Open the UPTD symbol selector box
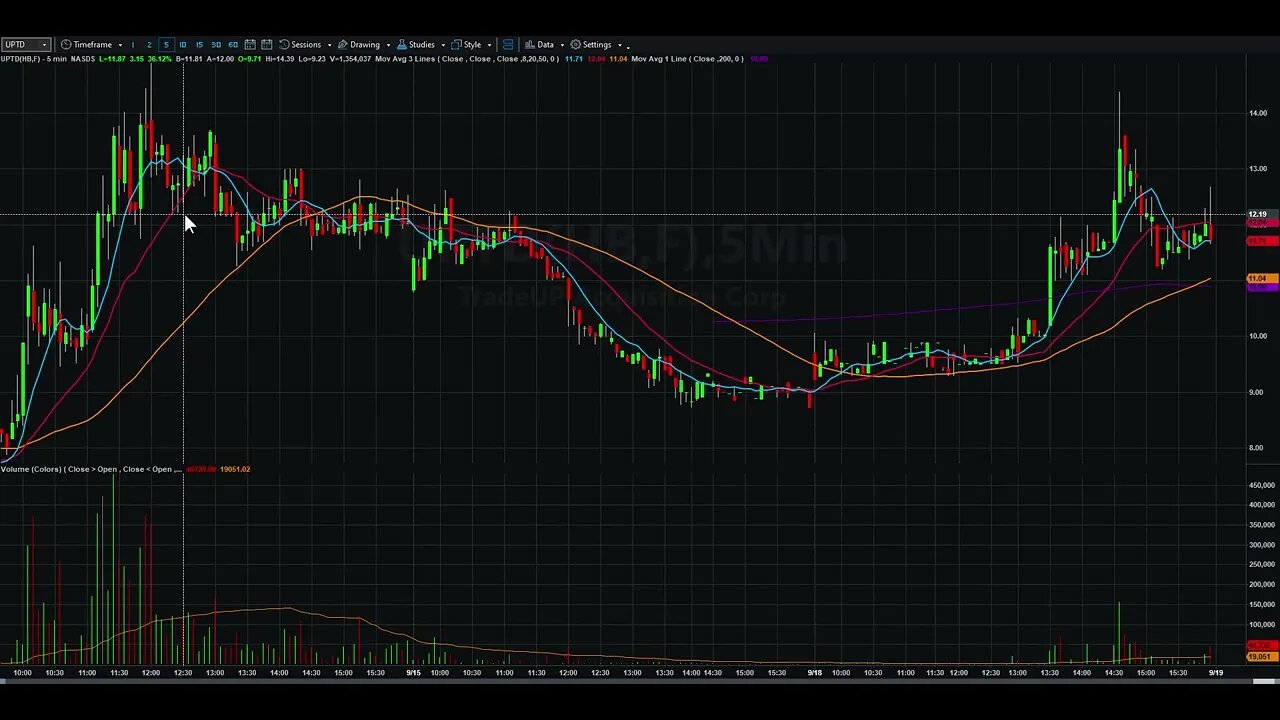Screen dimensions: 1280x720 [x=25, y=44]
